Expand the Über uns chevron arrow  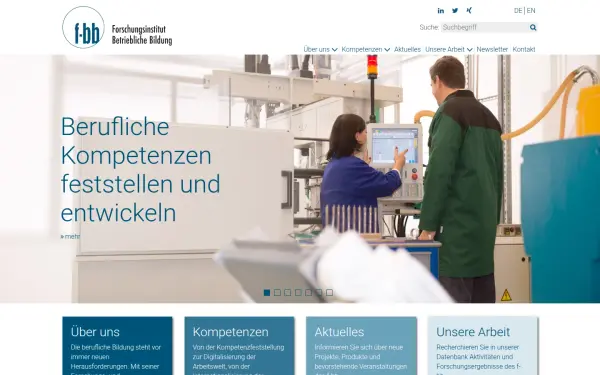click(x=335, y=50)
